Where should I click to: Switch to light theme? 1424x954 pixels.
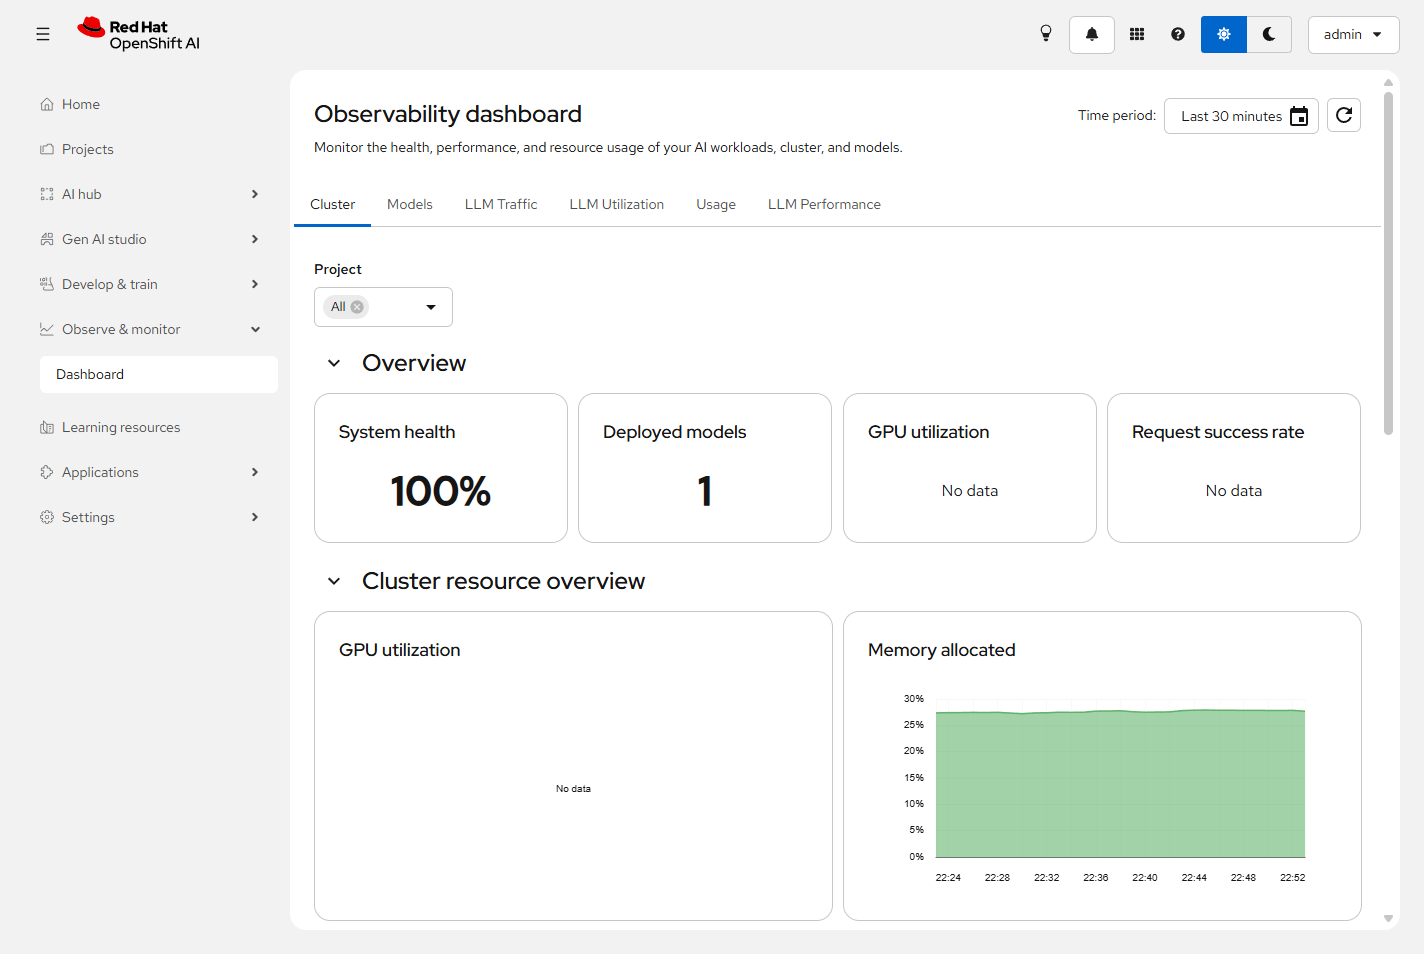pos(1224,34)
